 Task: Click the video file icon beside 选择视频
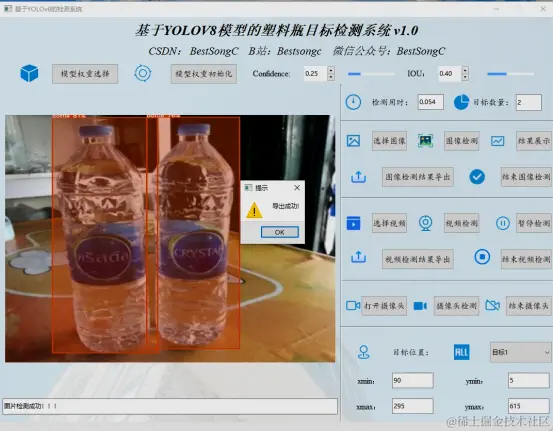pos(353,223)
